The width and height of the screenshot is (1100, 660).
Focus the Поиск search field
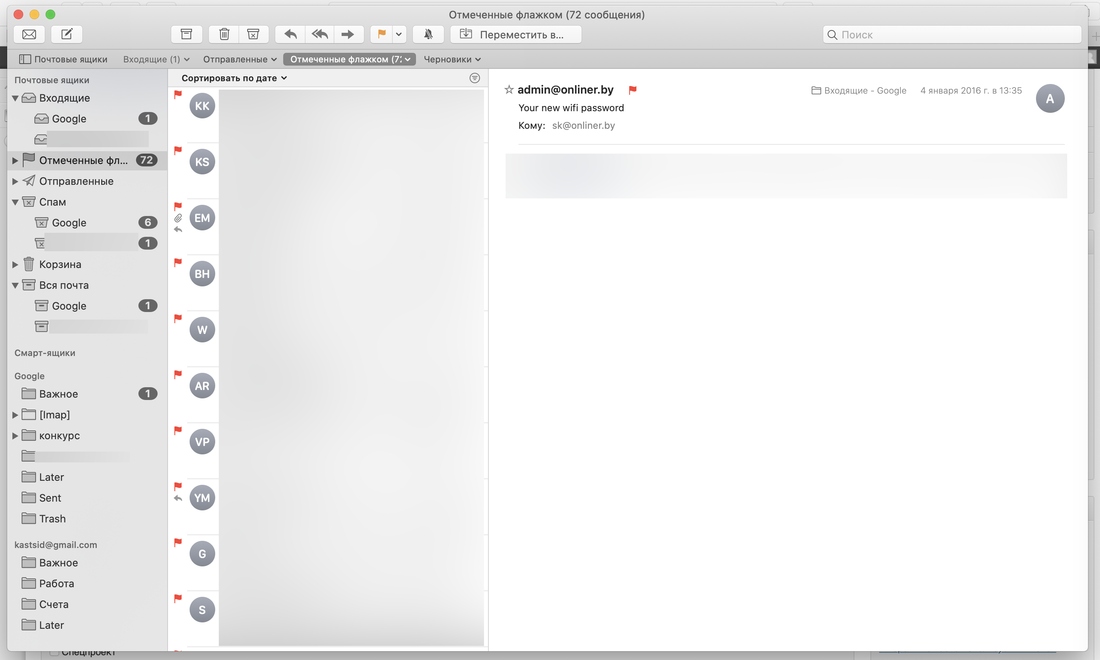952,34
